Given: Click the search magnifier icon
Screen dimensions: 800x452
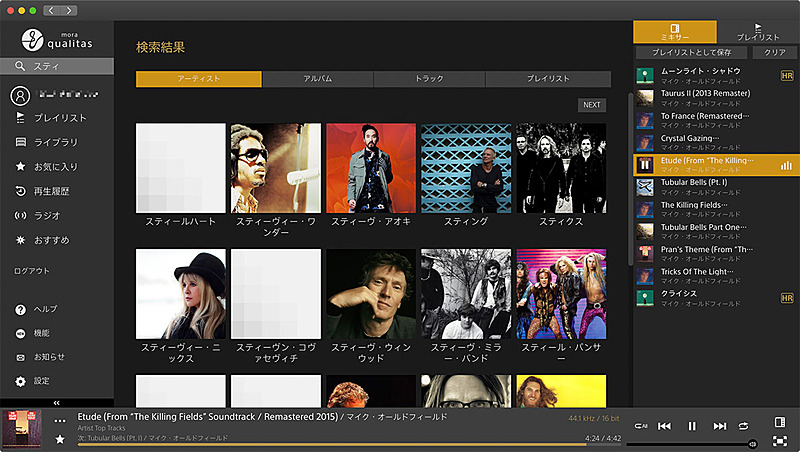Looking at the screenshot, I should click(20, 66).
